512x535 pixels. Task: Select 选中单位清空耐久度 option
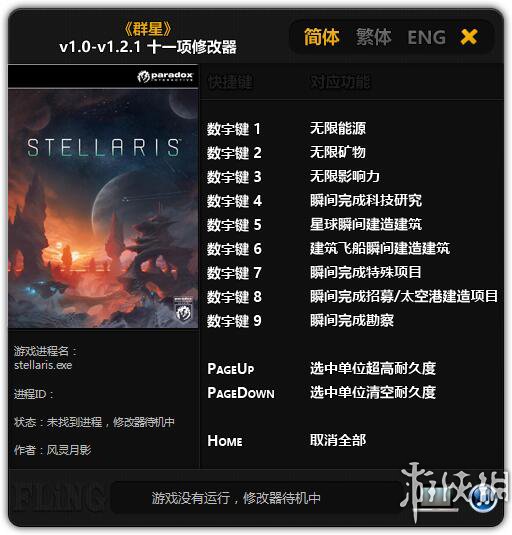coord(373,392)
